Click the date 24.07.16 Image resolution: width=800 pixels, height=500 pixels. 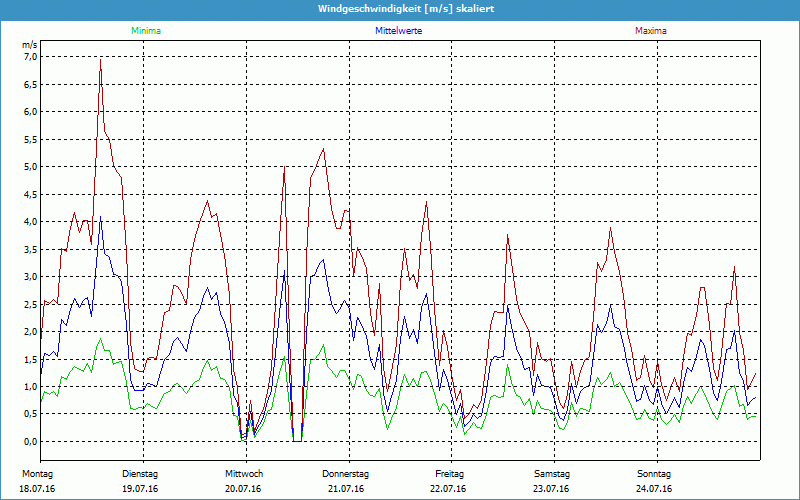pyautogui.click(x=654, y=489)
